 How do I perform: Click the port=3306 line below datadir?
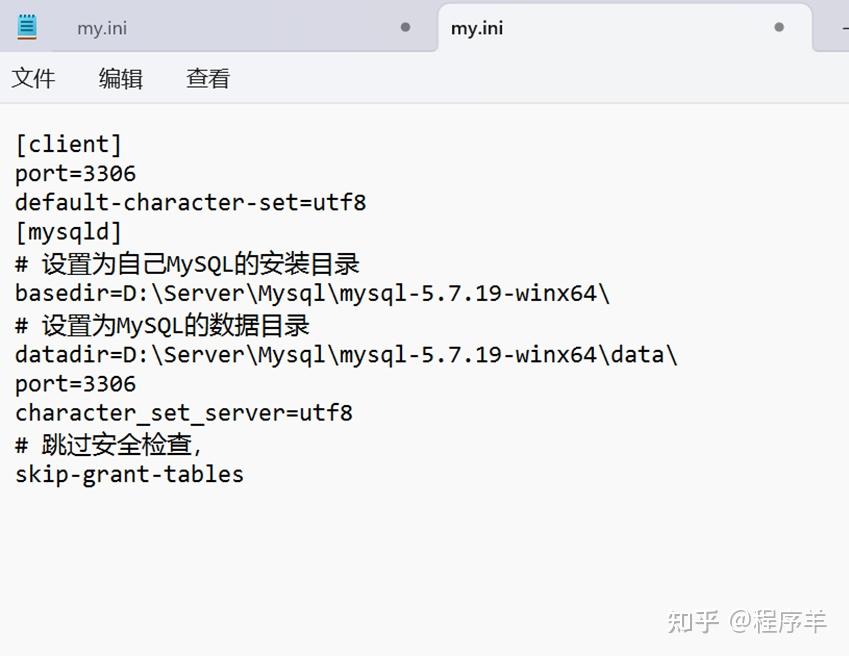pyautogui.click(x=75, y=384)
